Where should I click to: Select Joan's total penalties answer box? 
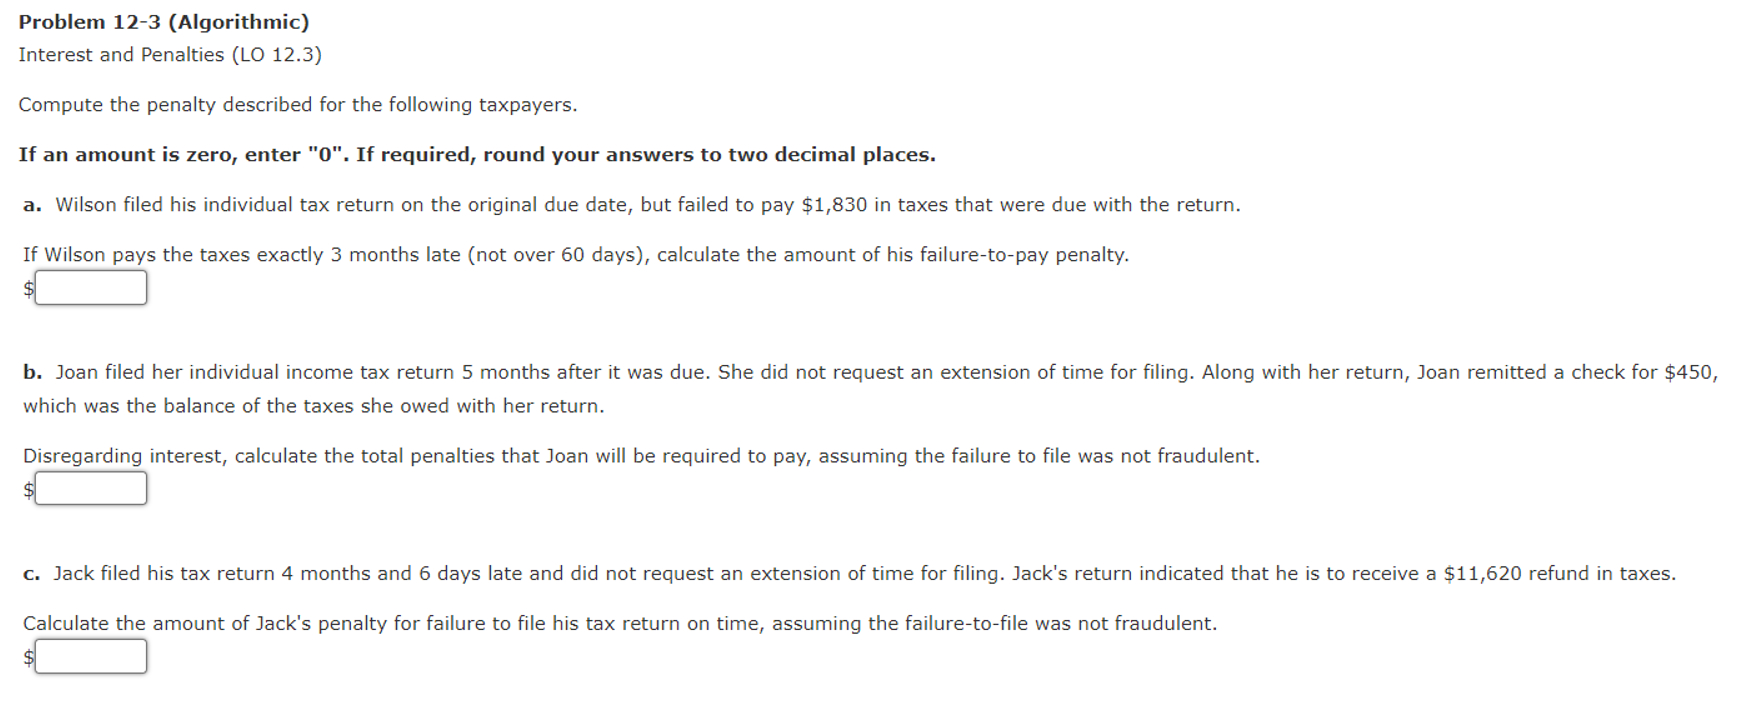click(90, 488)
